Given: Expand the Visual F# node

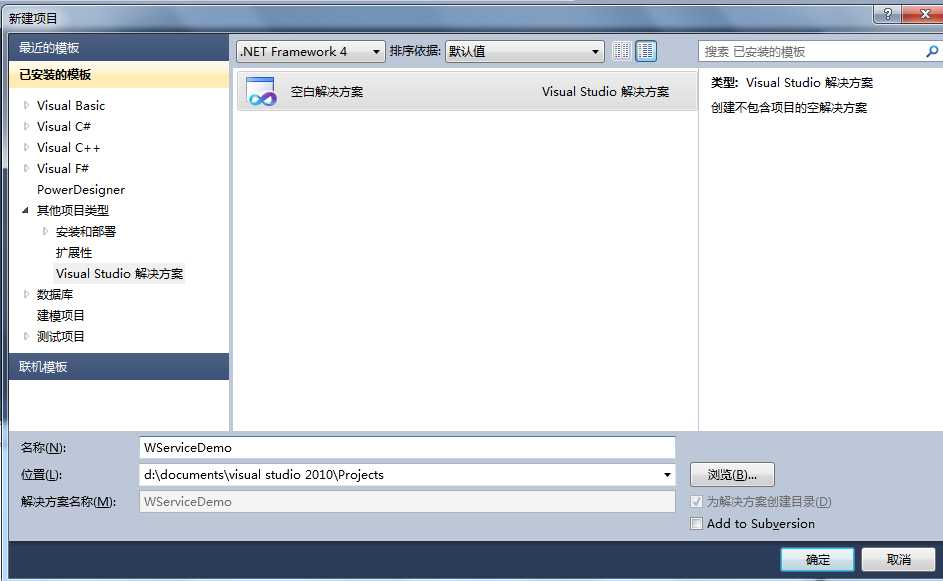Looking at the screenshot, I should 26,168.
